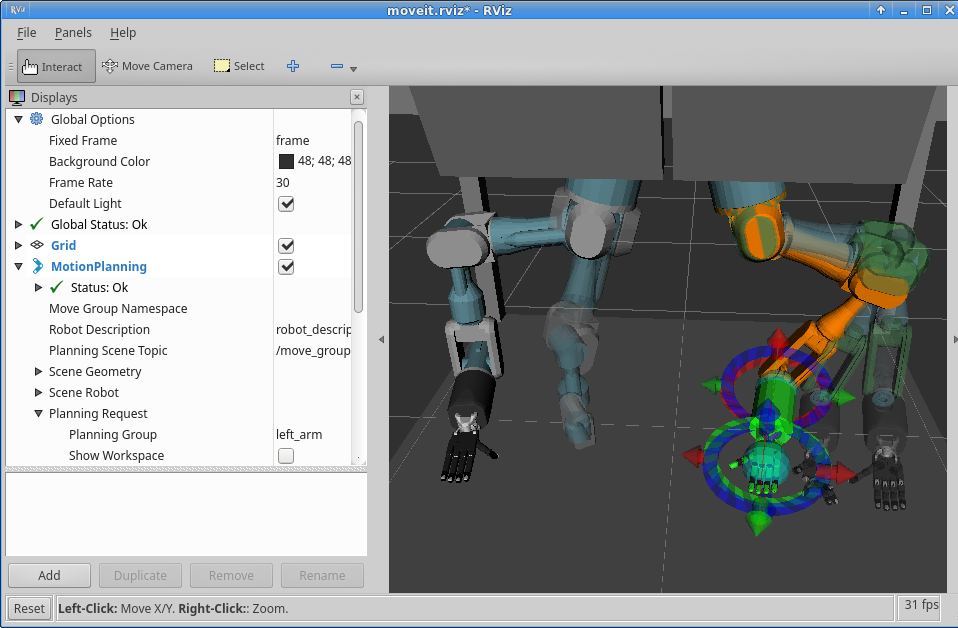Select the MotionPlanning display label
The image size is (958, 628).
click(99, 266)
